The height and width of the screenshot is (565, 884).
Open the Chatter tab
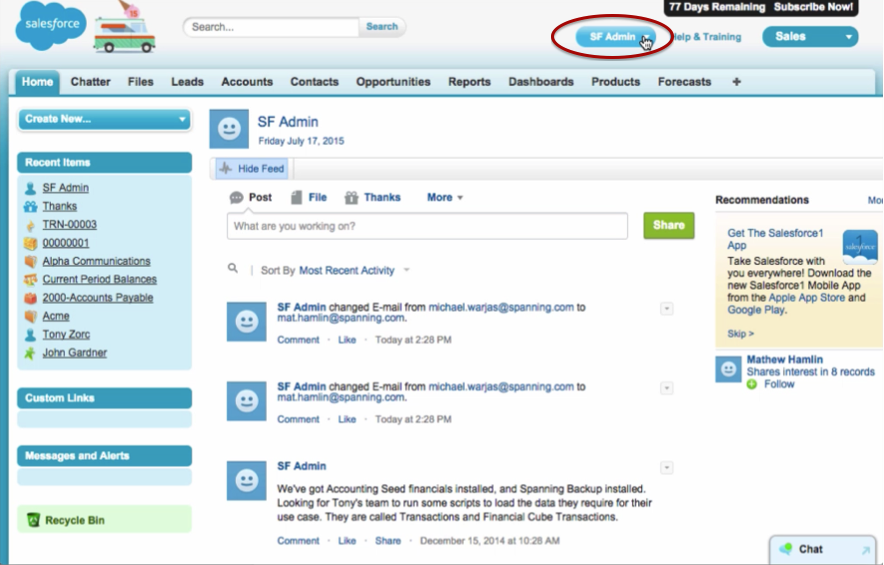pos(90,82)
